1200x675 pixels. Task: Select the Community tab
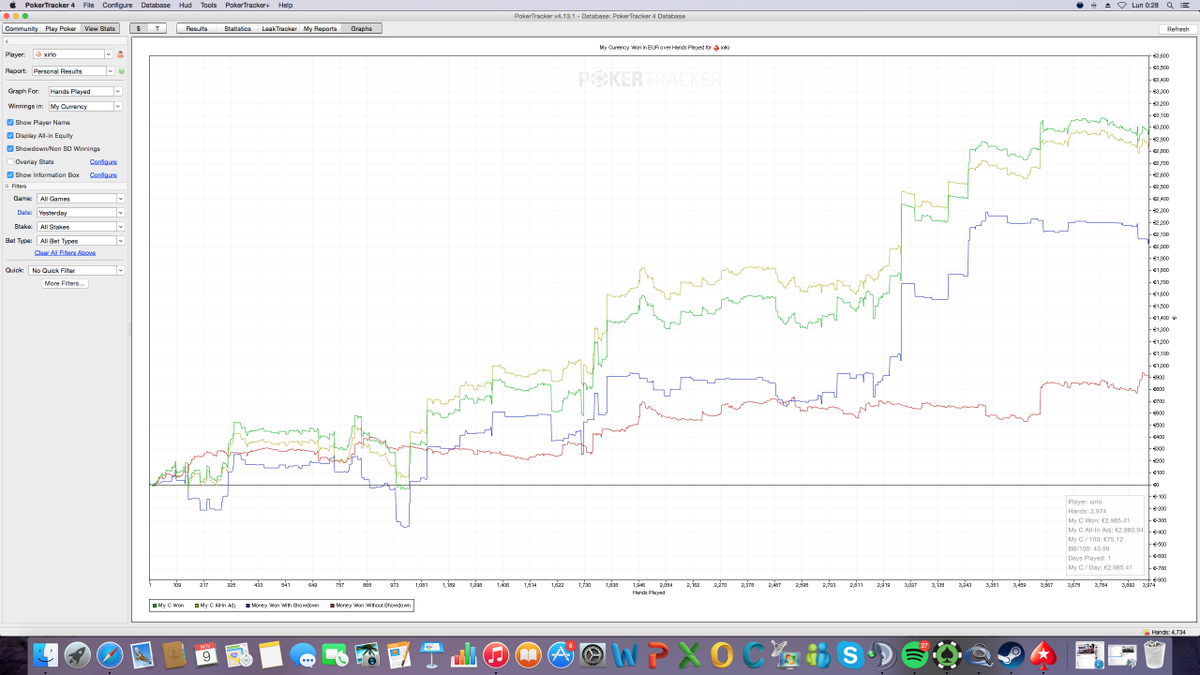[21, 29]
